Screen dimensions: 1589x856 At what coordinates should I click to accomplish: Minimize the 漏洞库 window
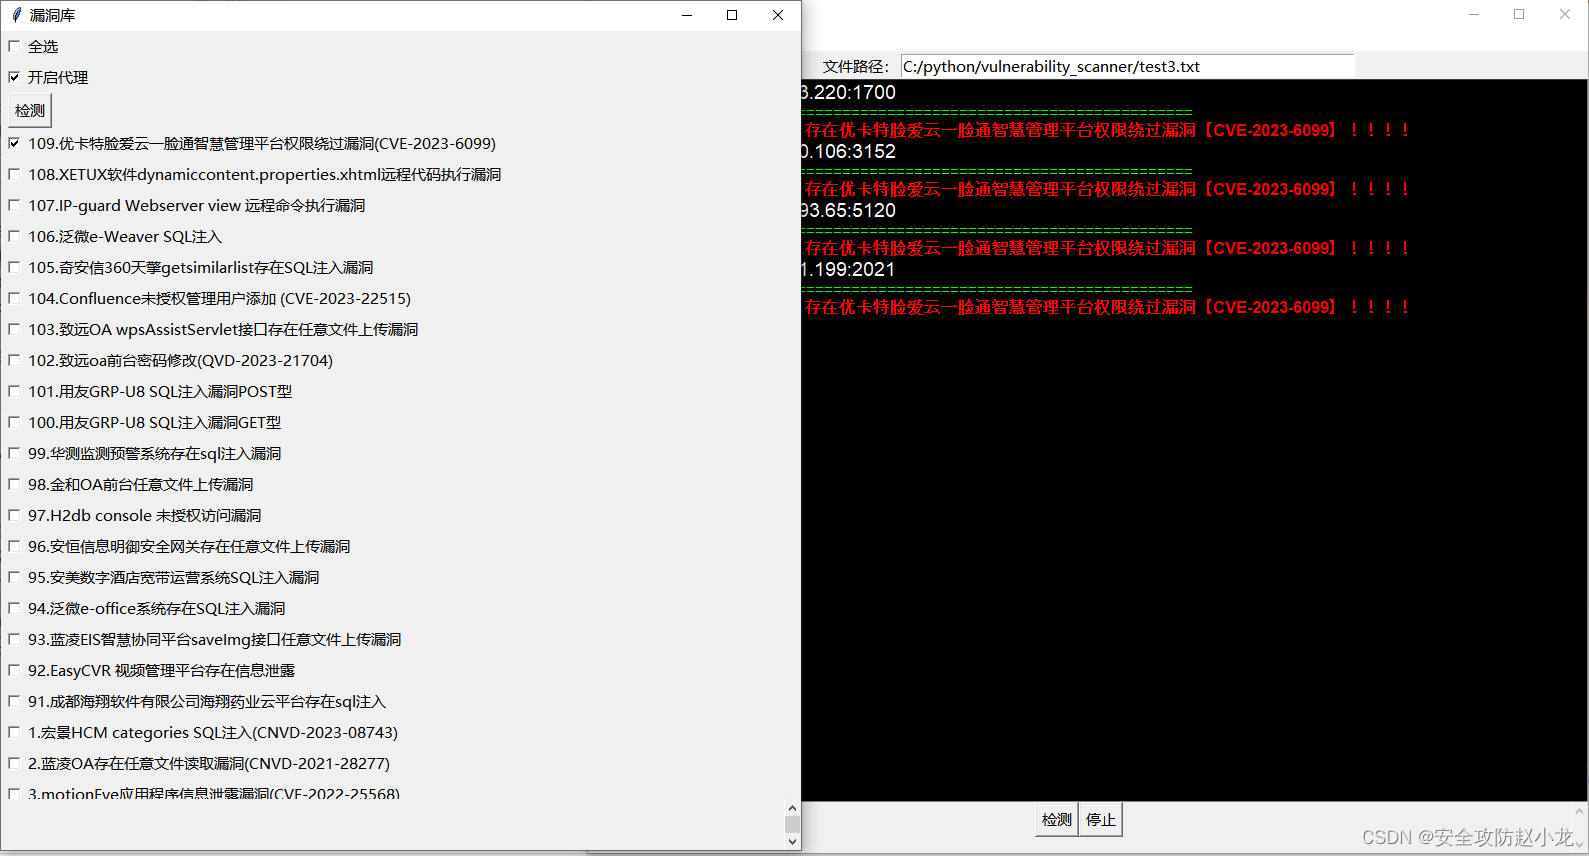point(687,15)
